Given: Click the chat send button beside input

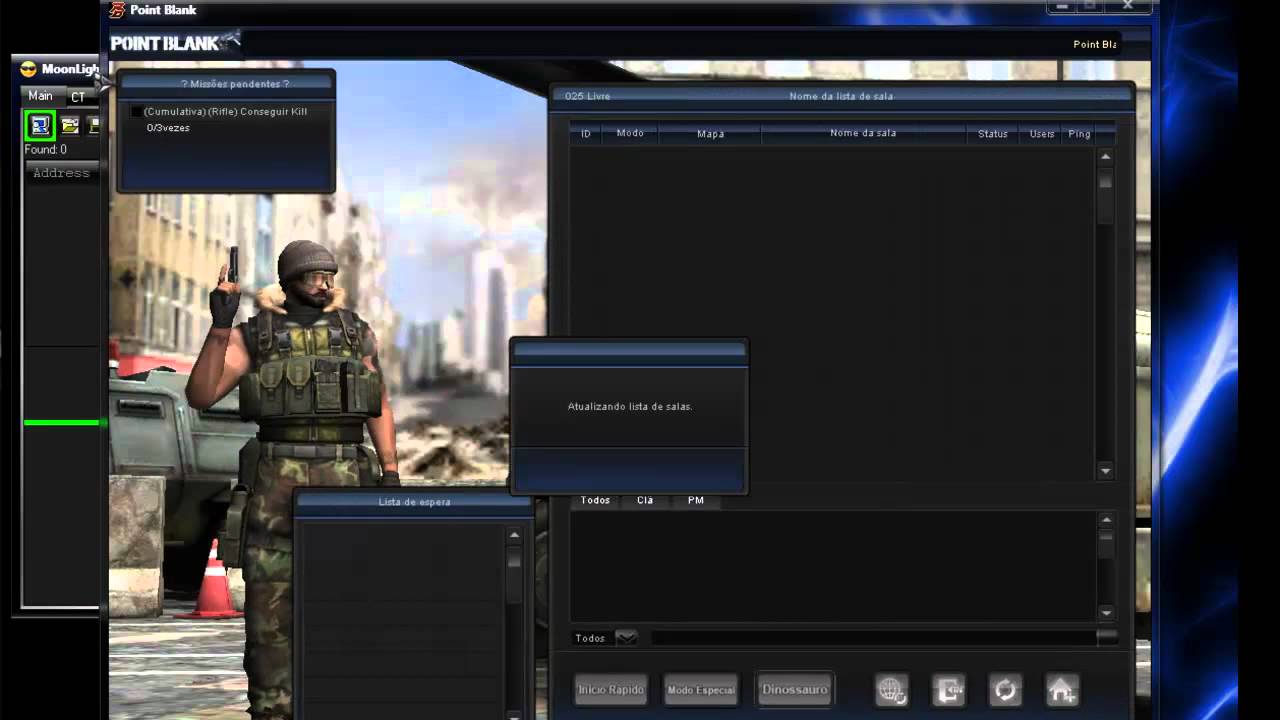Looking at the screenshot, I should pos(1107,636).
